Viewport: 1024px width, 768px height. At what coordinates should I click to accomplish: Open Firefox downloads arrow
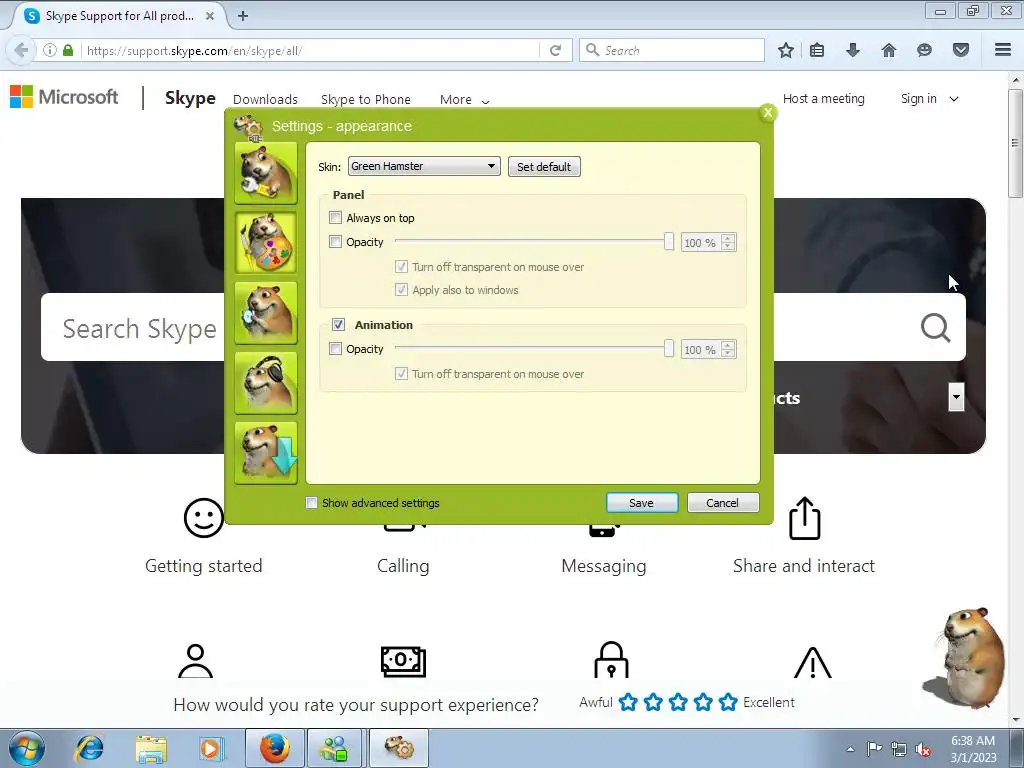tap(853, 50)
